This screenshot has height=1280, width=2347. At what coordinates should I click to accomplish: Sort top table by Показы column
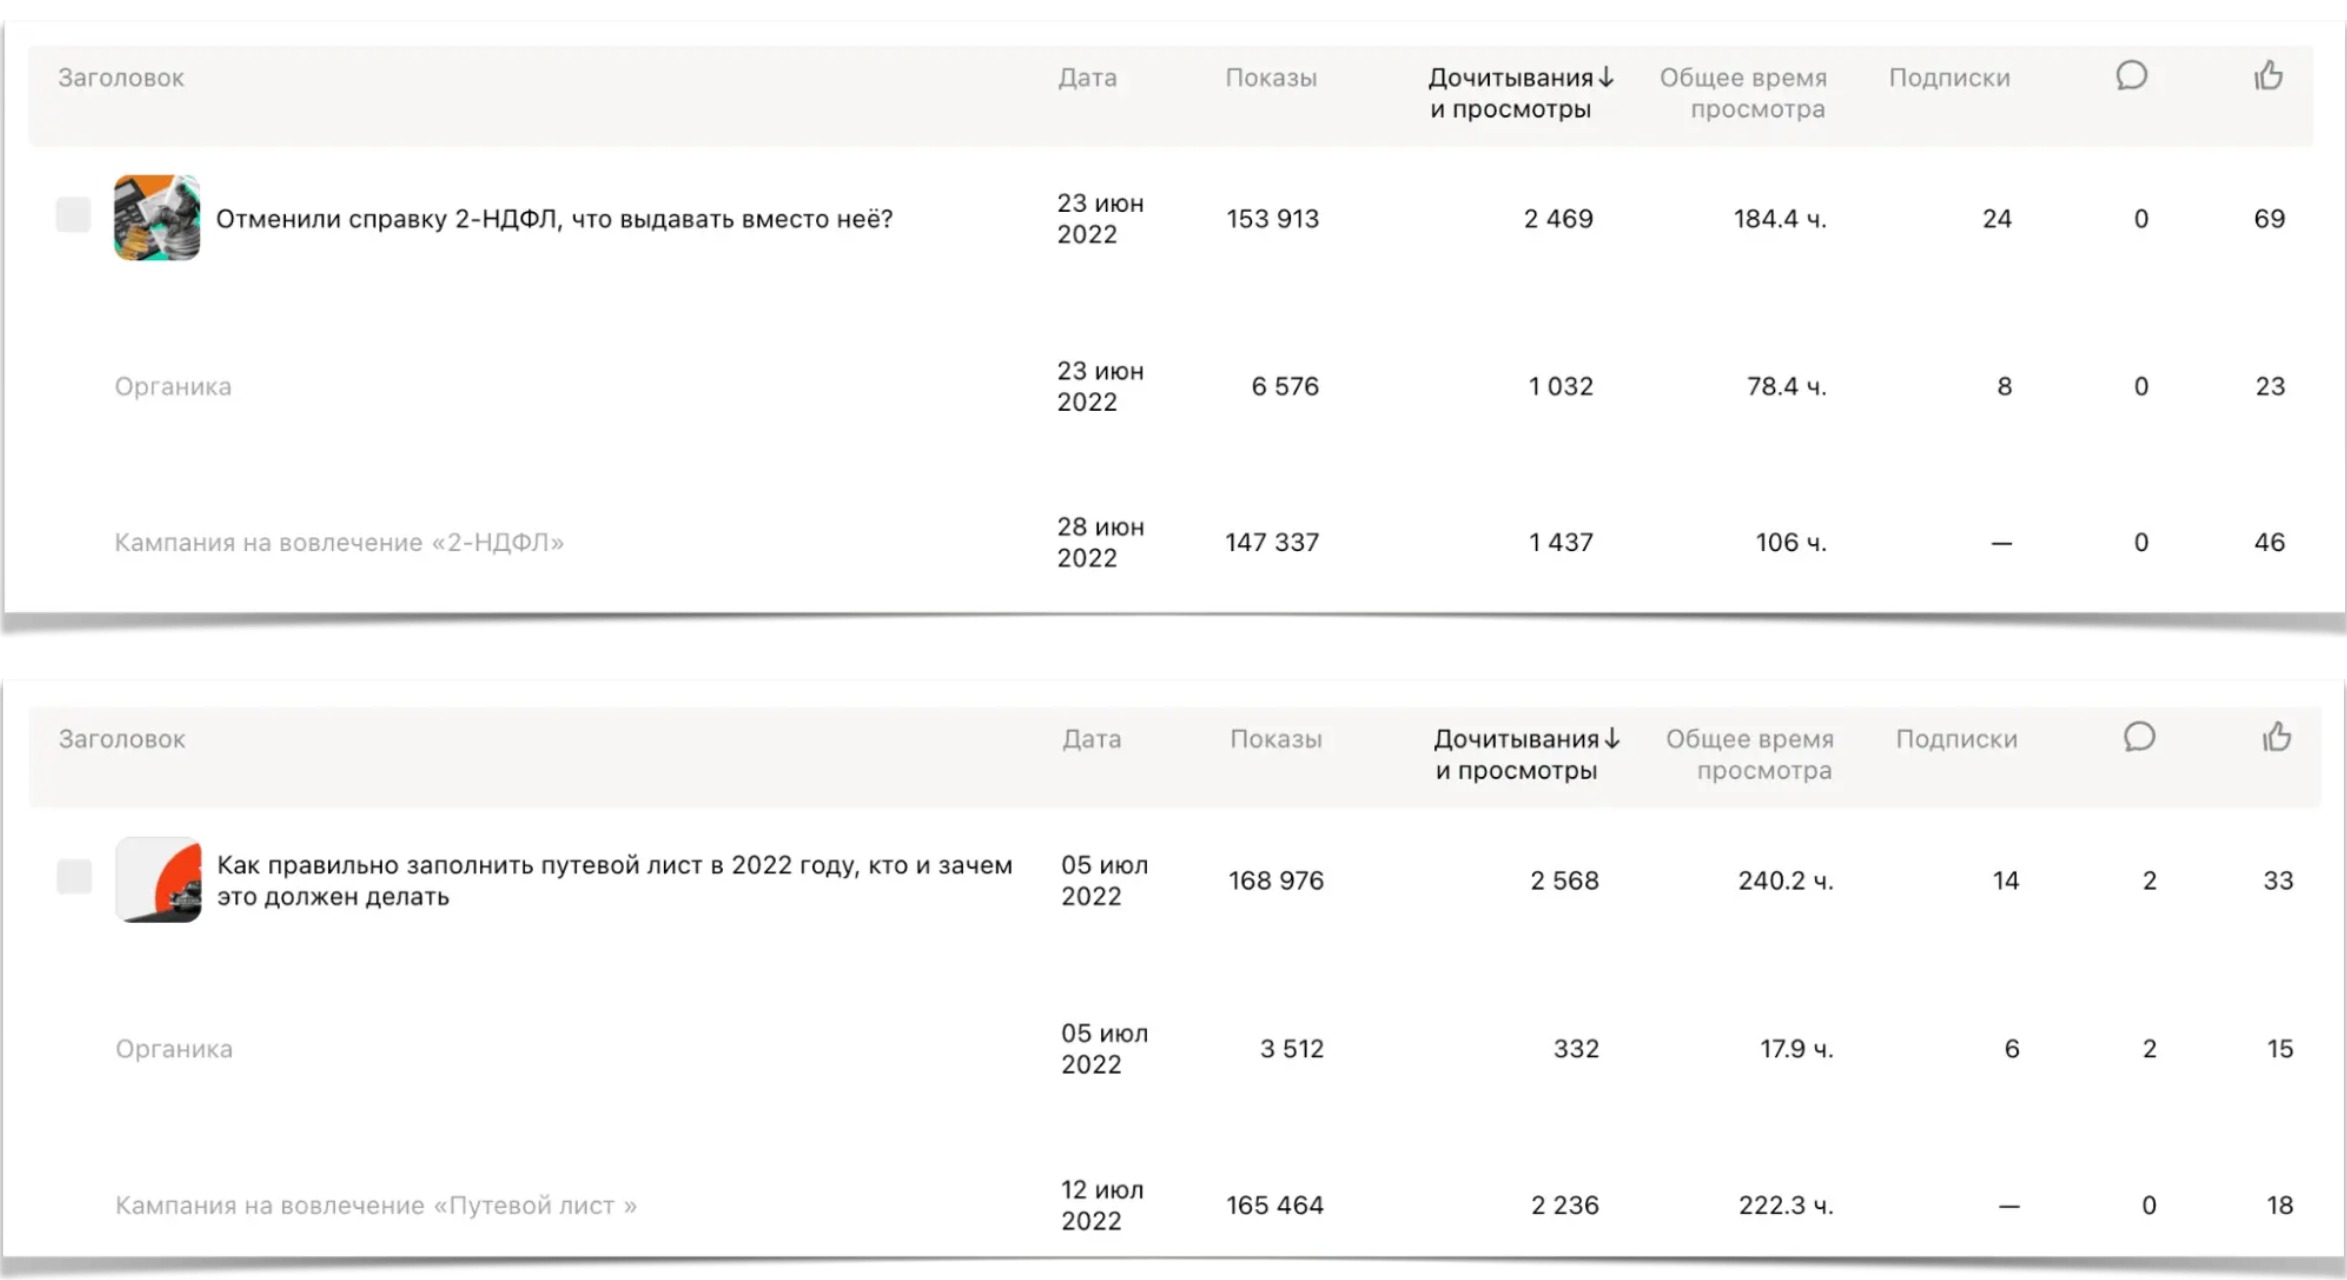[x=1271, y=78]
